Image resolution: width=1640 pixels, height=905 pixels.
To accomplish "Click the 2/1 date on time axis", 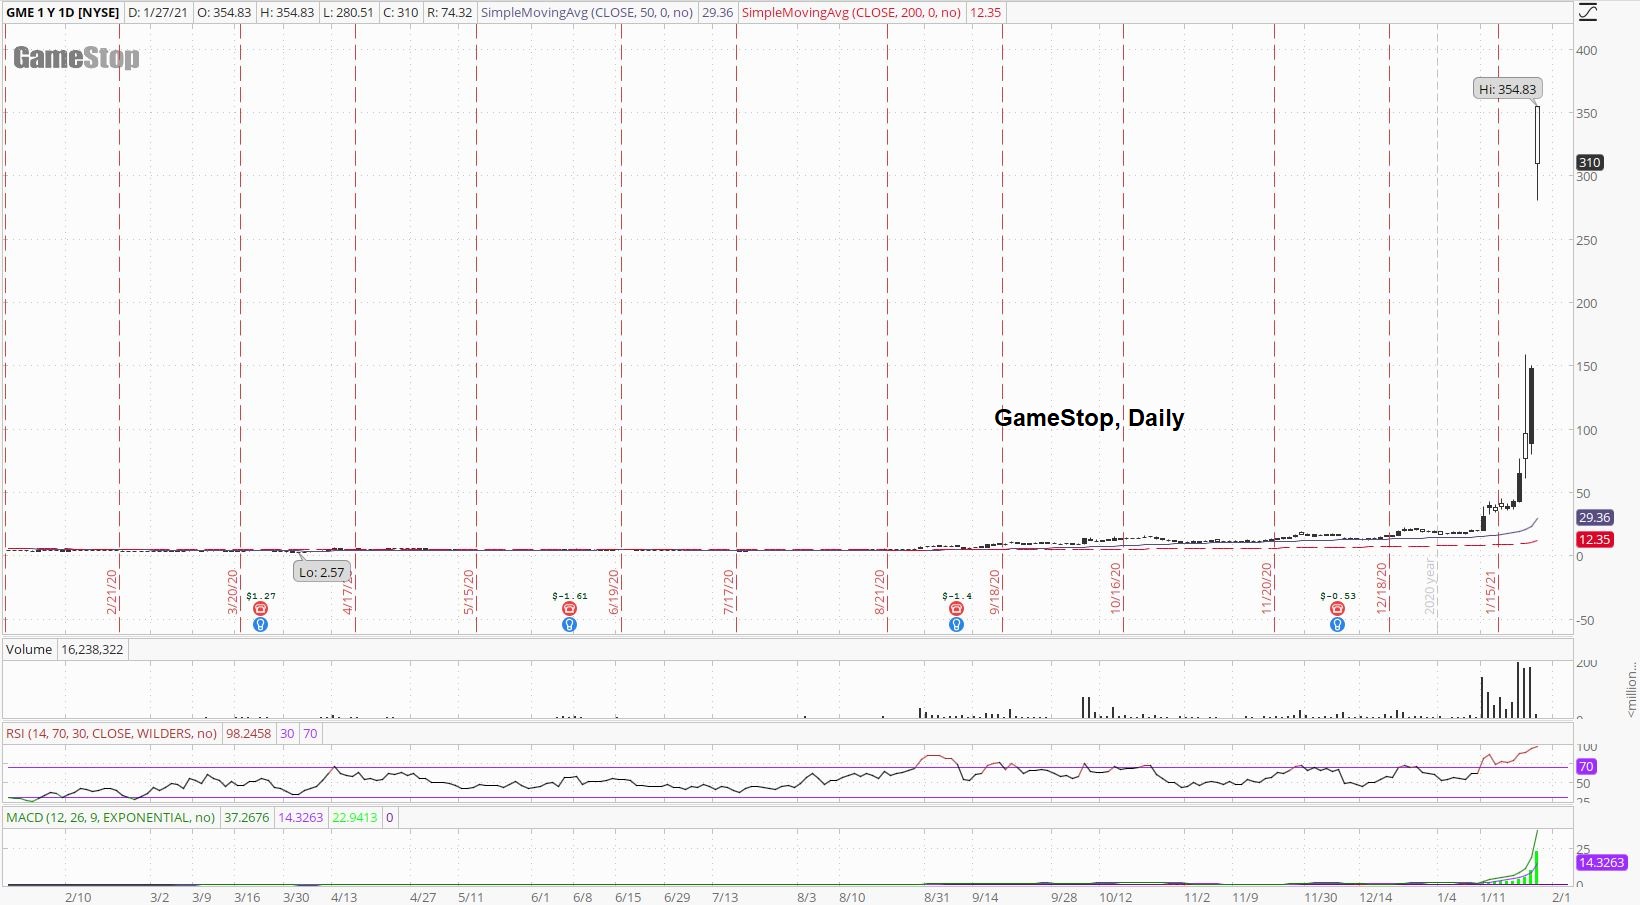I will pyautogui.click(x=1560, y=897).
